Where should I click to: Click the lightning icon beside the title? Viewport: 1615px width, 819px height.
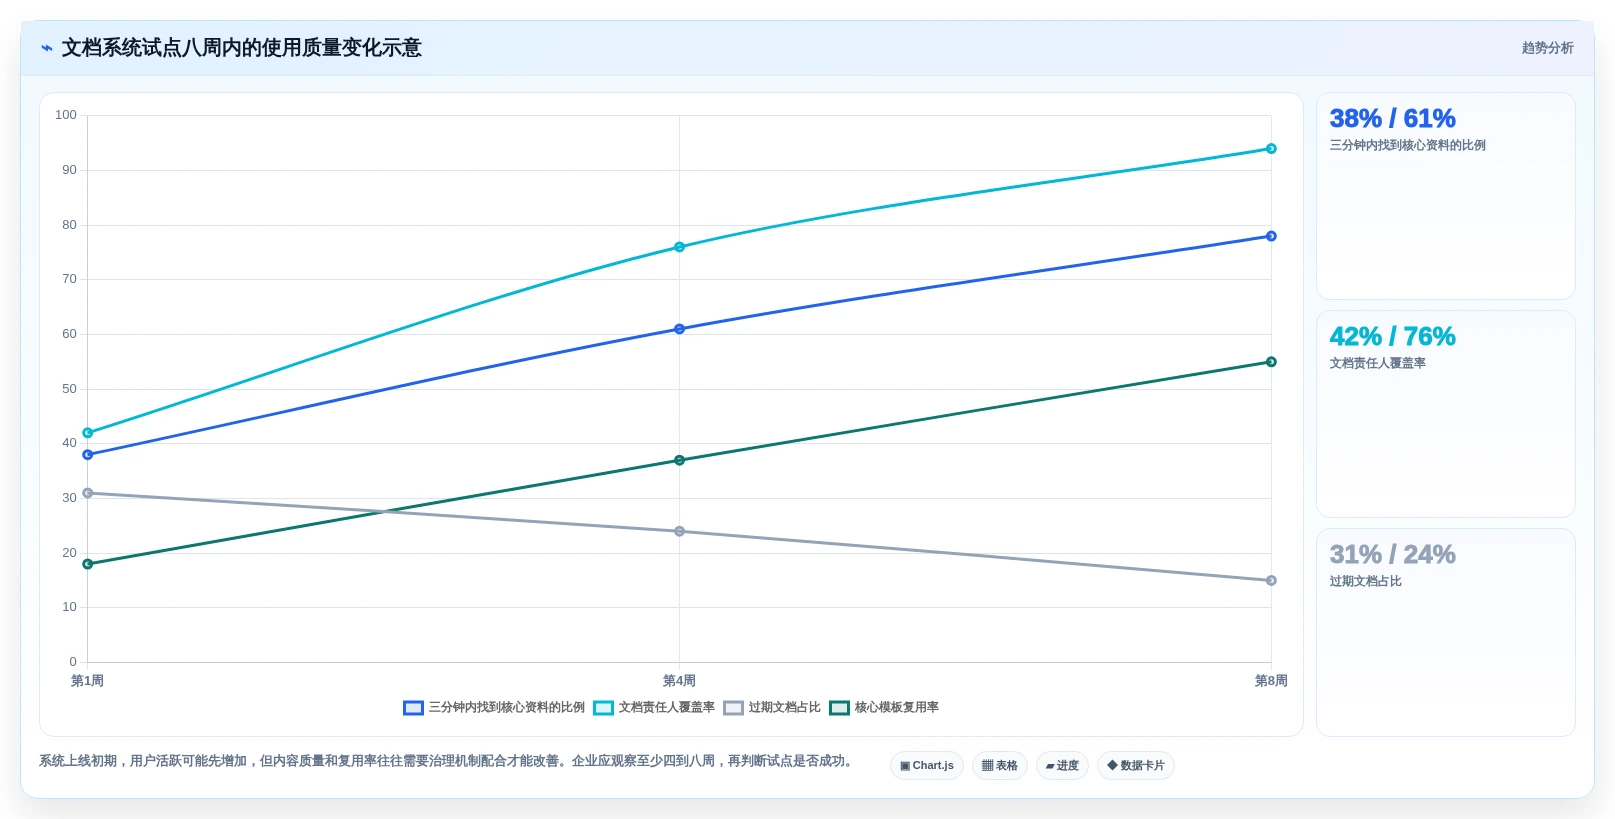(47, 48)
